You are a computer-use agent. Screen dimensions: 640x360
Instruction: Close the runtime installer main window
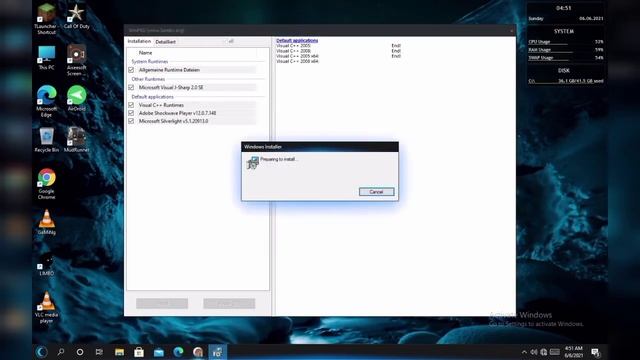tap(511, 30)
